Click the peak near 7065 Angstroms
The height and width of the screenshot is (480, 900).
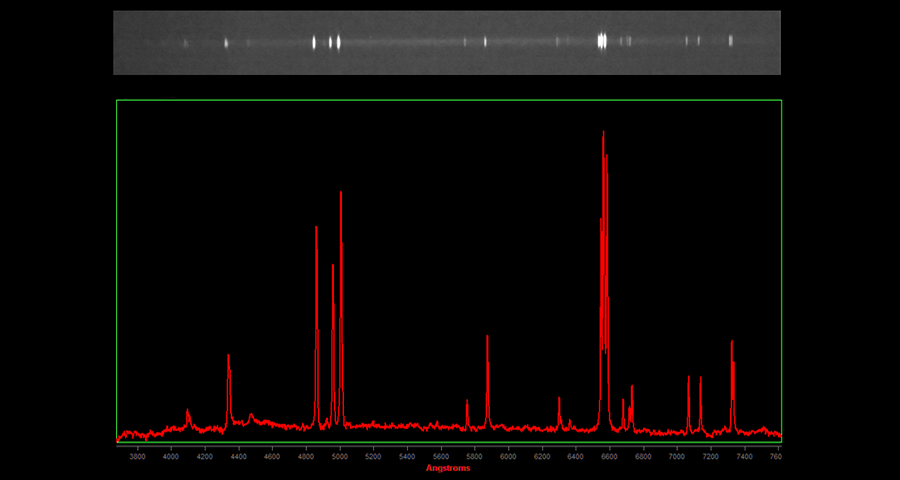click(688, 378)
